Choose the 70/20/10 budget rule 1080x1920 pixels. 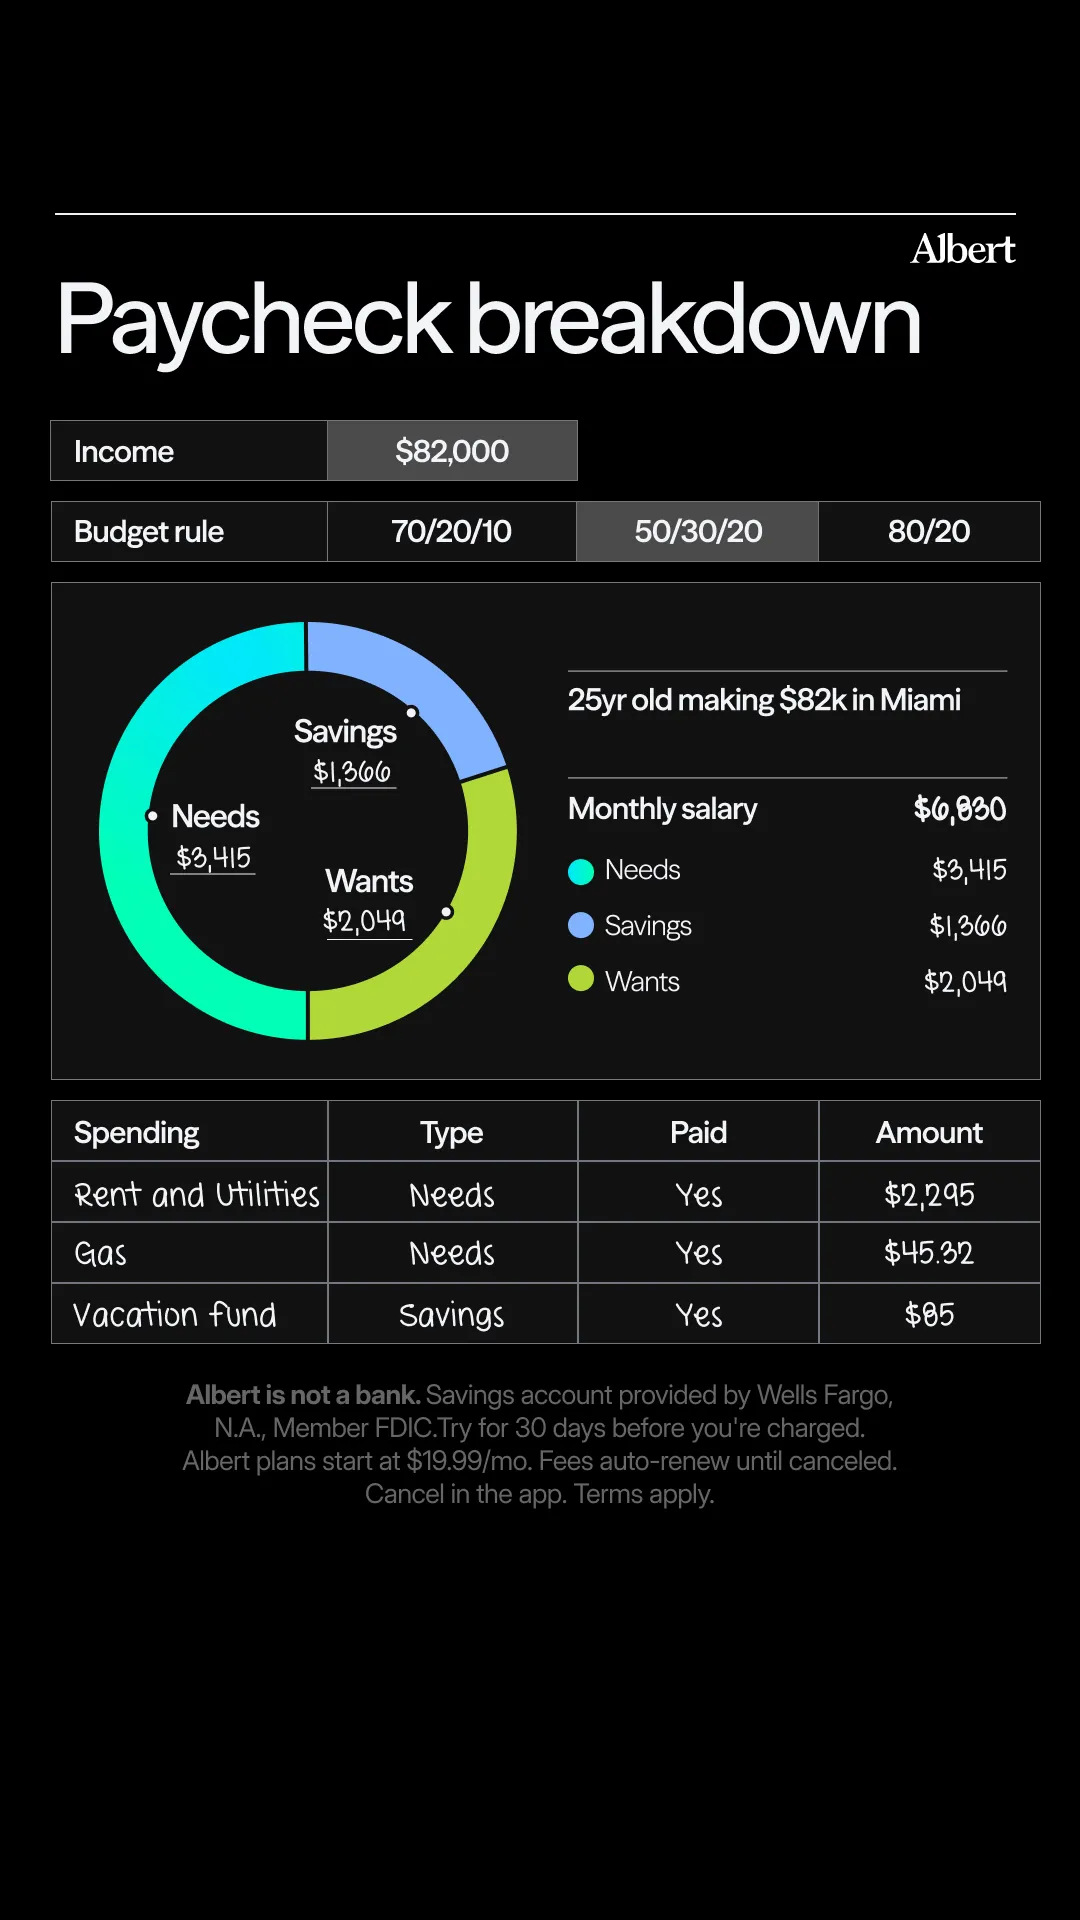[x=452, y=531]
